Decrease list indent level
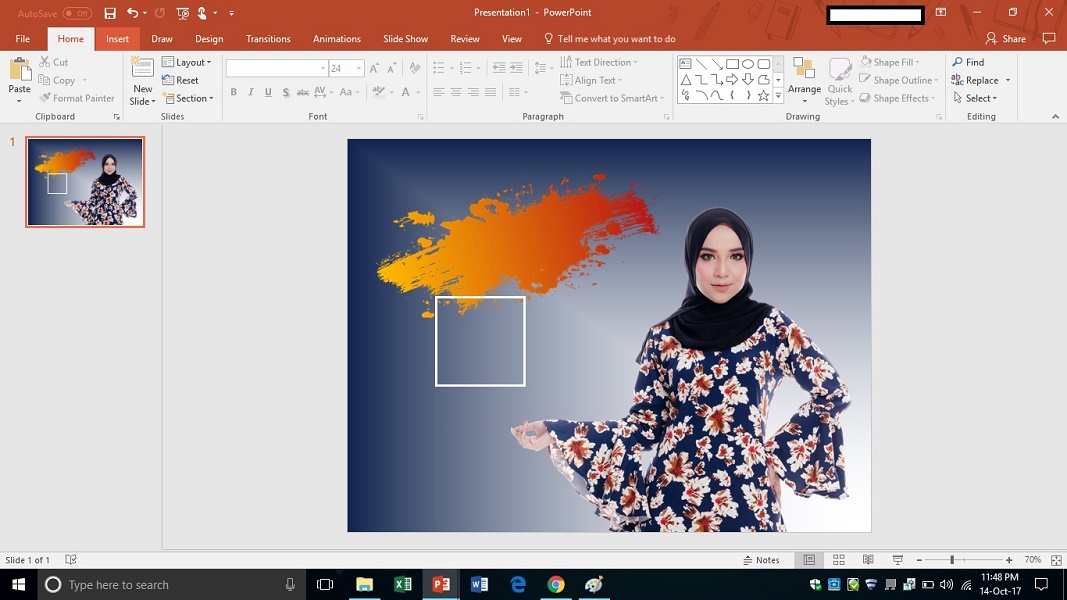The height and width of the screenshot is (600, 1067). coord(499,67)
